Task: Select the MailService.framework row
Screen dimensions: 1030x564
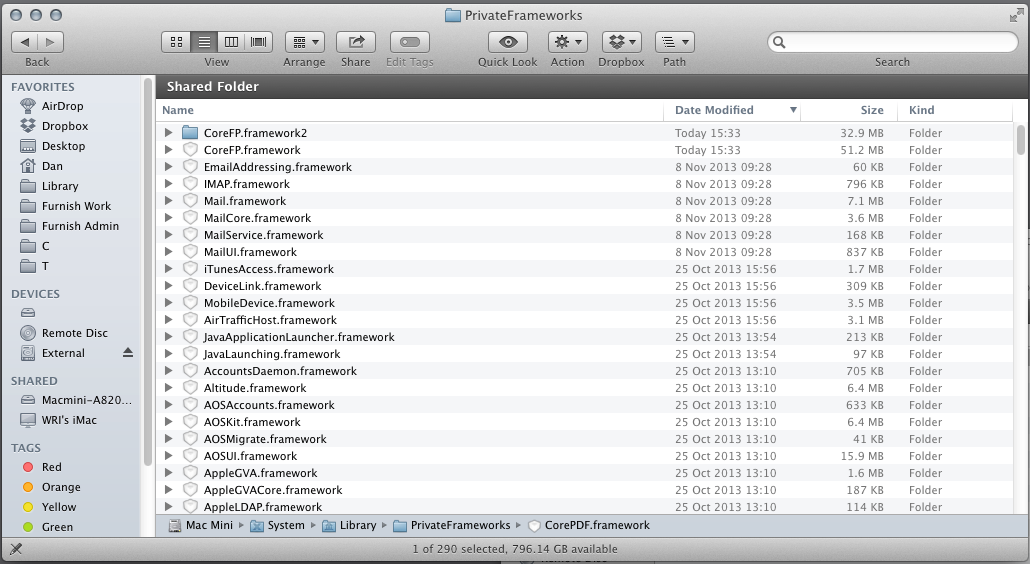Action: (585, 235)
